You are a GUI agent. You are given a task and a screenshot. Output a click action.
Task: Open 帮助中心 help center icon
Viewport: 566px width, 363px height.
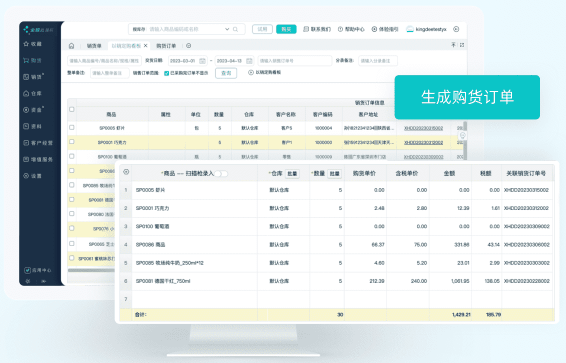pos(340,29)
